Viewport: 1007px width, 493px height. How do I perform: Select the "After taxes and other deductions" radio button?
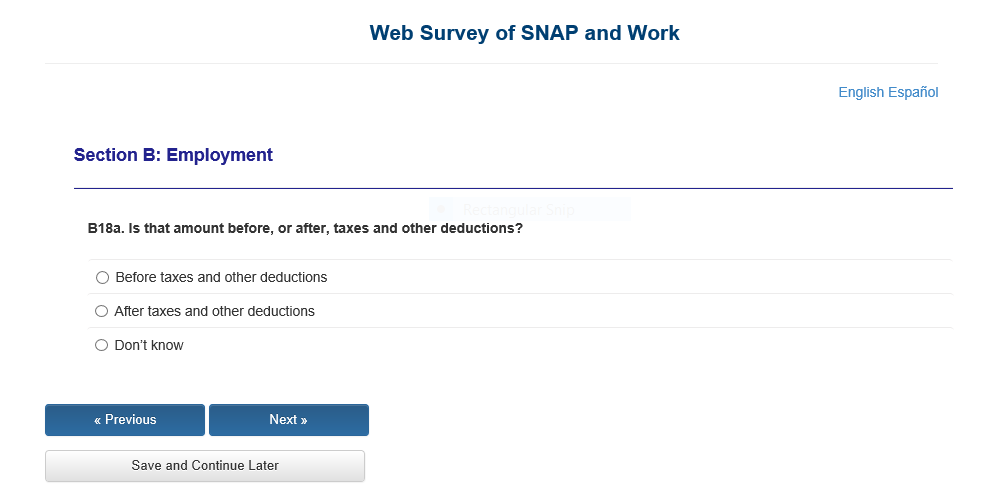point(101,311)
